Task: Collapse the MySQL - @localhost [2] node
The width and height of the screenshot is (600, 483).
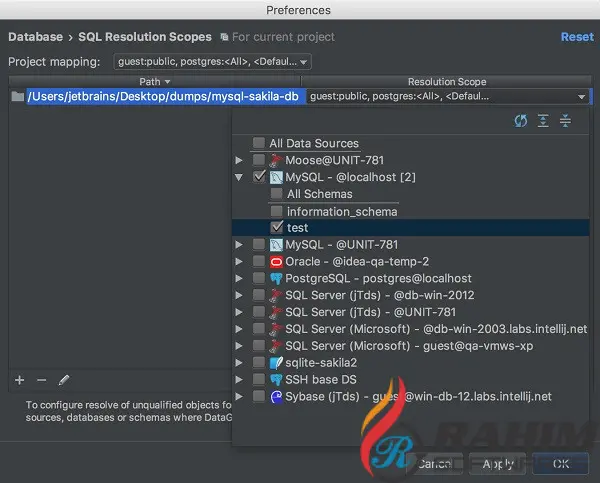Action: (239, 177)
